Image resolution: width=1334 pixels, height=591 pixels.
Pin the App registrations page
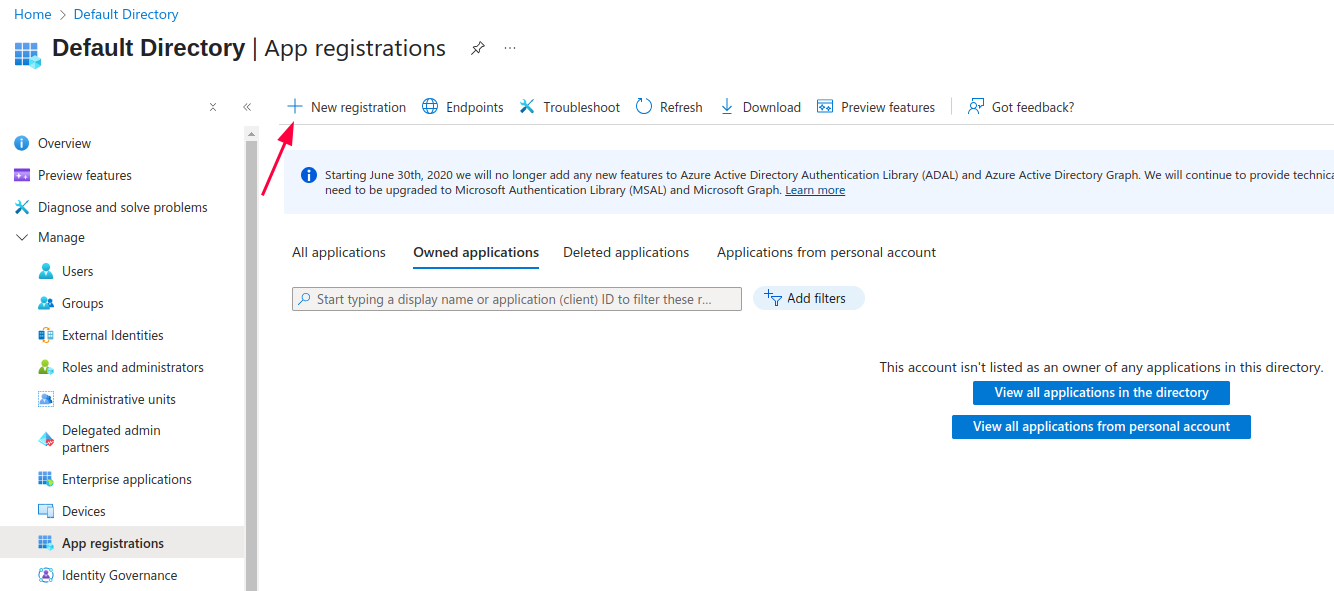[x=478, y=48]
